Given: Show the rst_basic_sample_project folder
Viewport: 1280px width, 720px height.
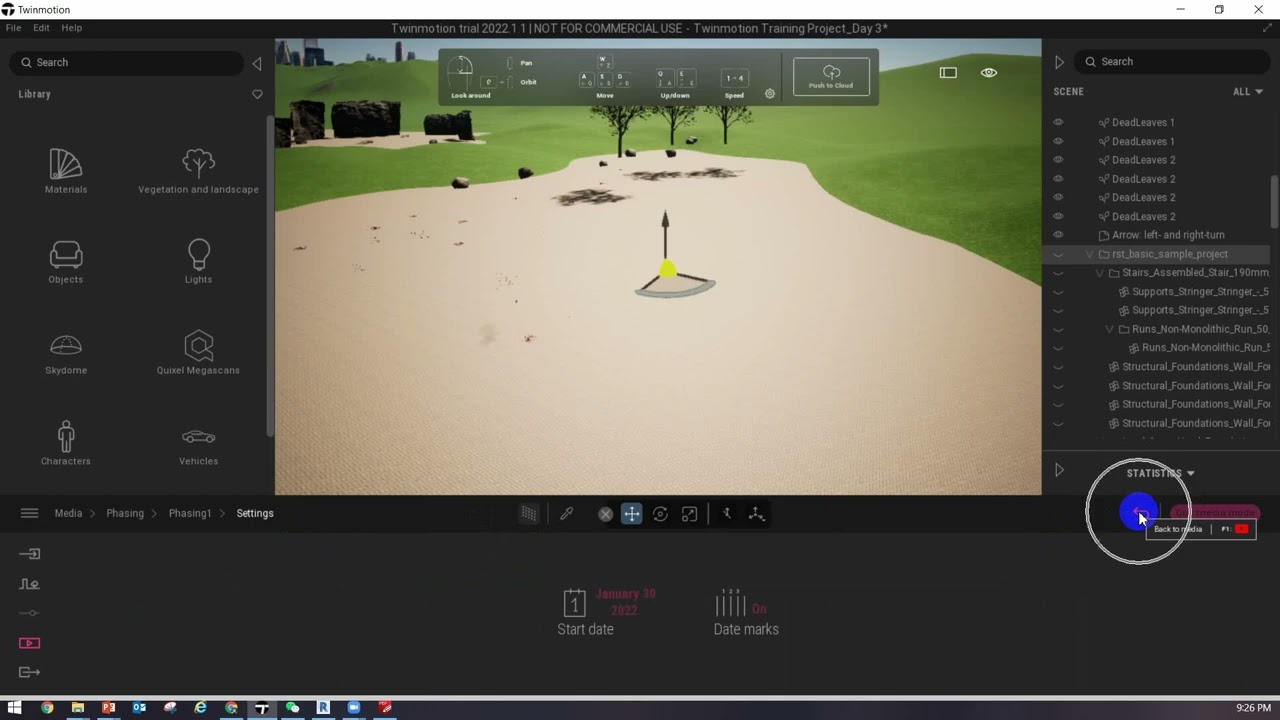Looking at the screenshot, I should tap(1058, 254).
